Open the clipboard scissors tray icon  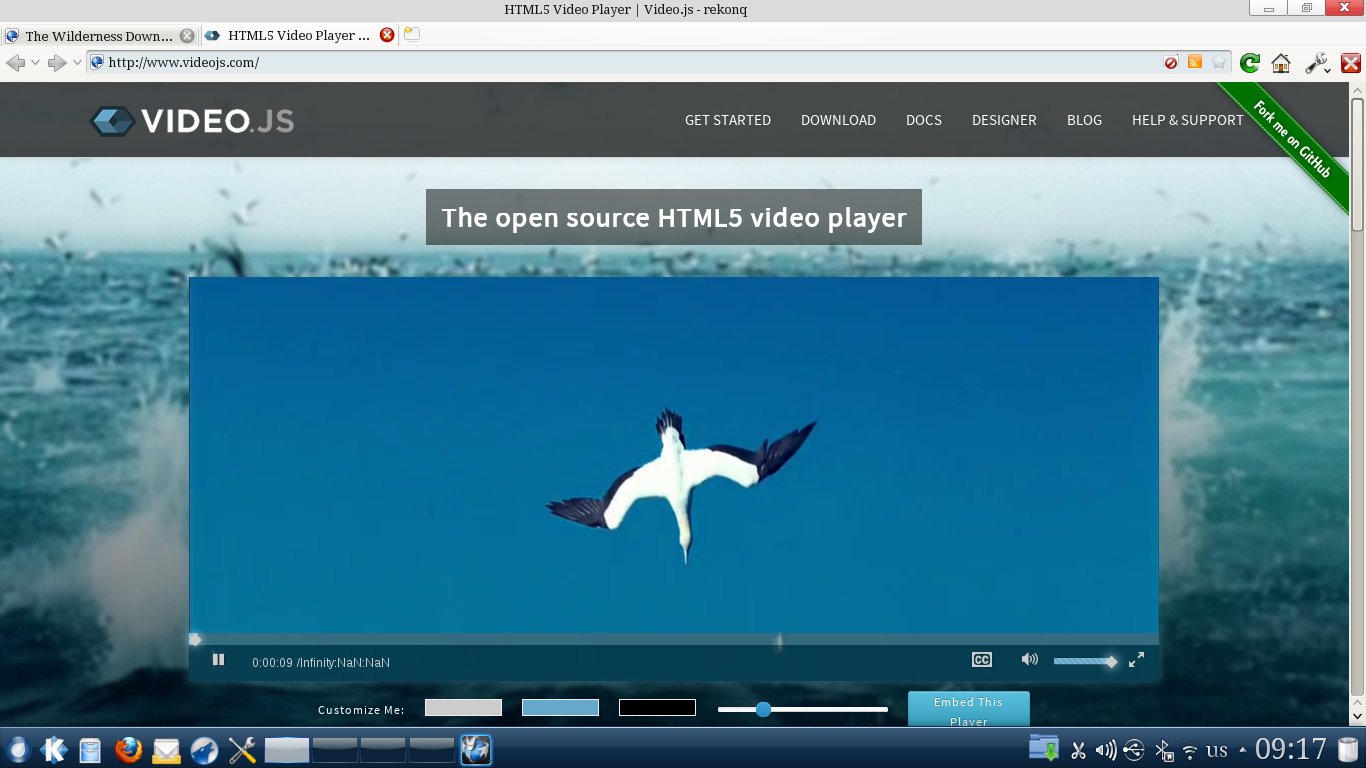click(1078, 750)
